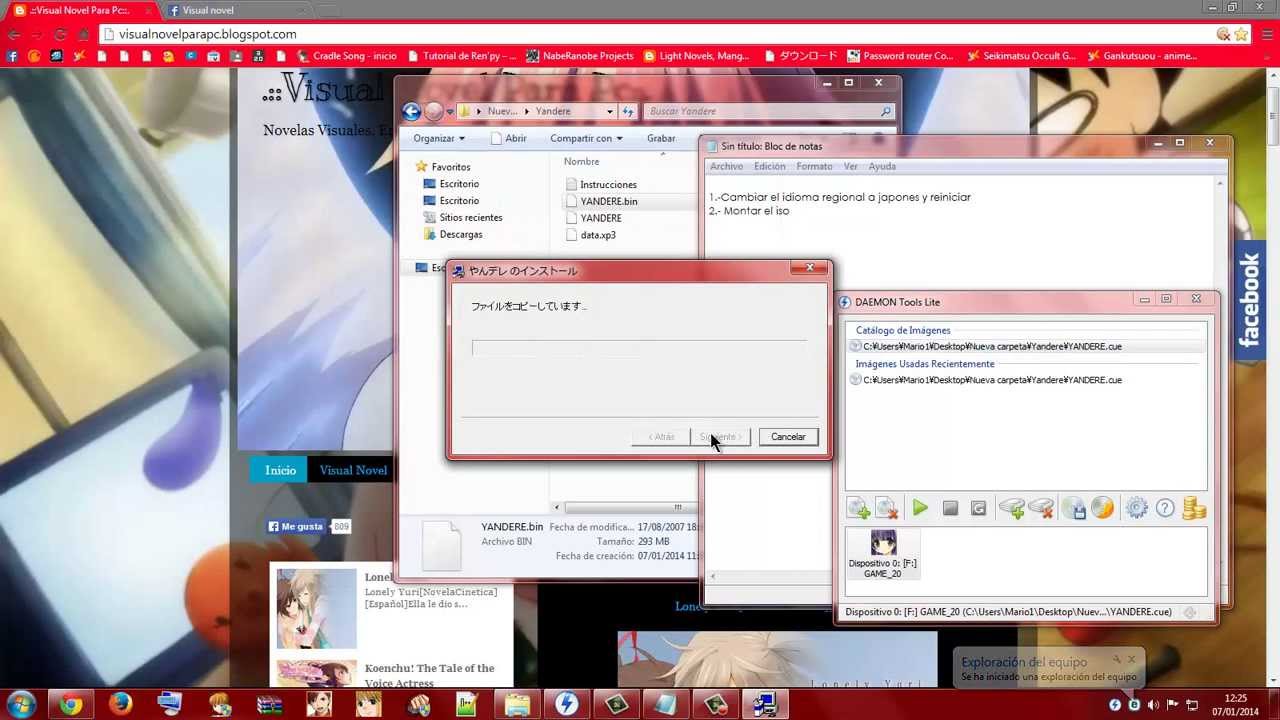Open DAEMON Tools lightning taskbar icon
The width and height of the screenshot is (1280, 720).
tap(566, 705)
